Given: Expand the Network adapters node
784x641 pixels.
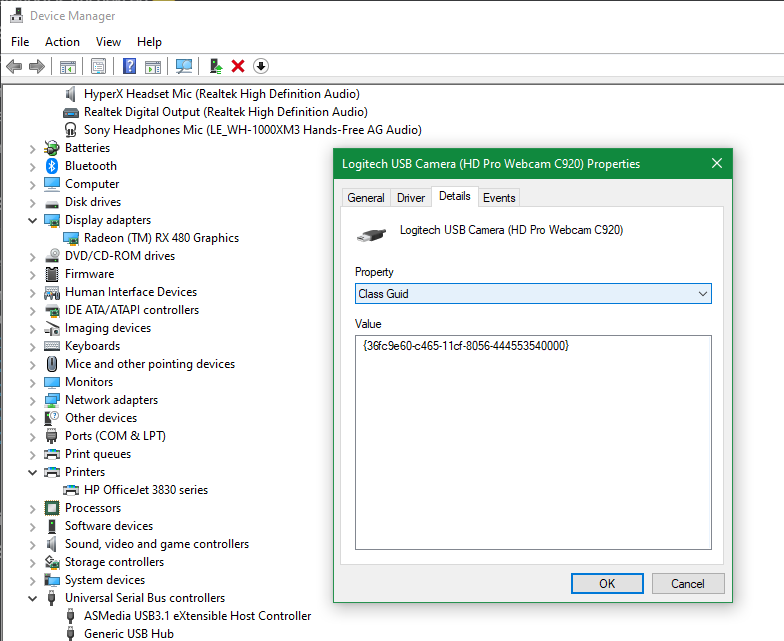Looking at the screenshot, I should click(x=32, y=400).
